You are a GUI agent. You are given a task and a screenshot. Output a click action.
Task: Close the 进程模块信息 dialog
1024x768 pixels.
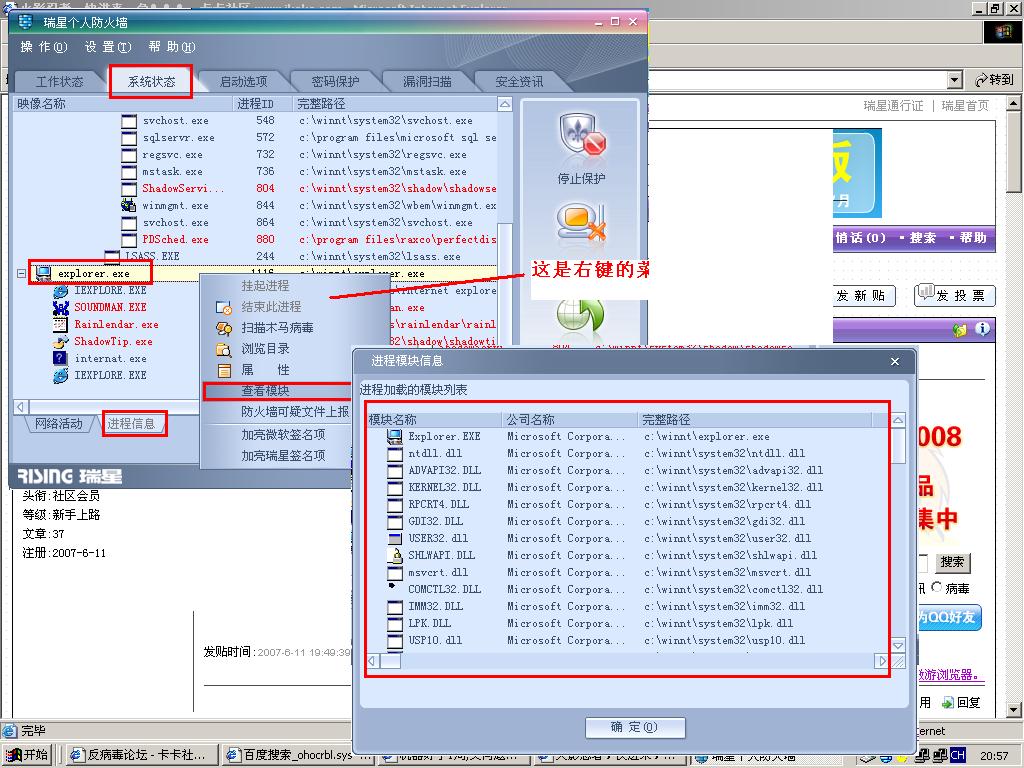895,361
